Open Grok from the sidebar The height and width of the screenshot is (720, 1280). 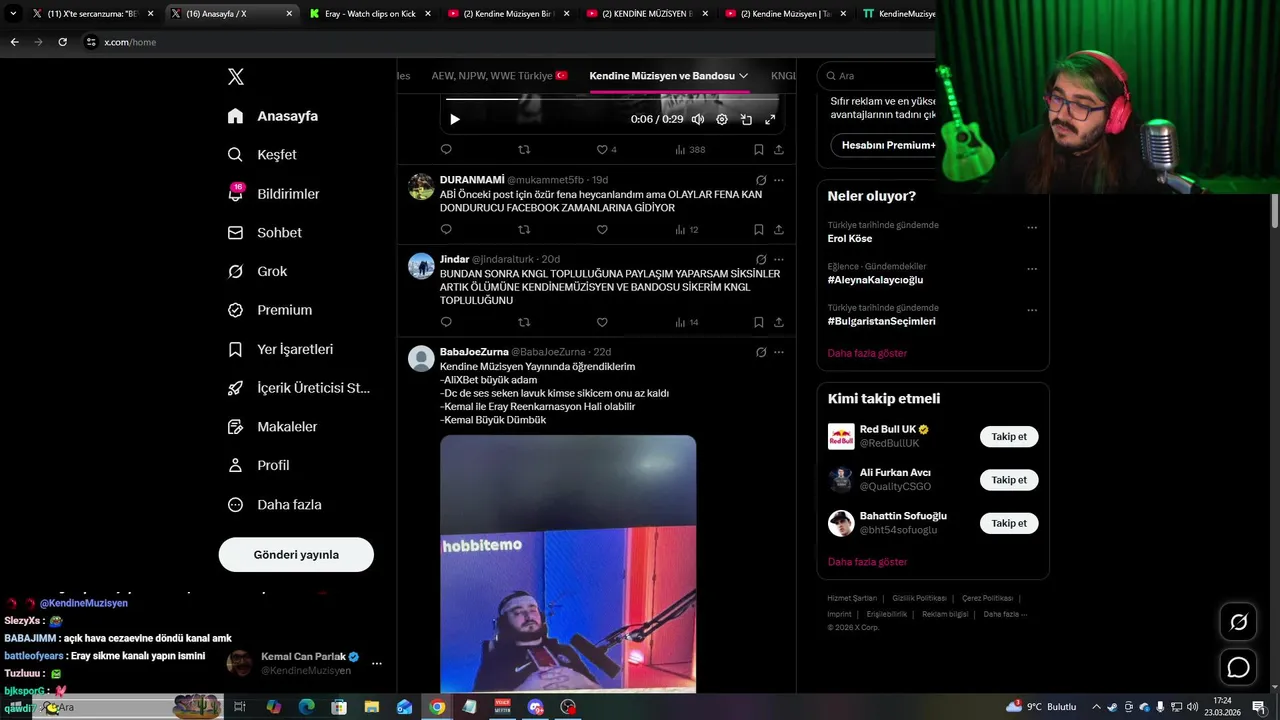tap(257, 271)
